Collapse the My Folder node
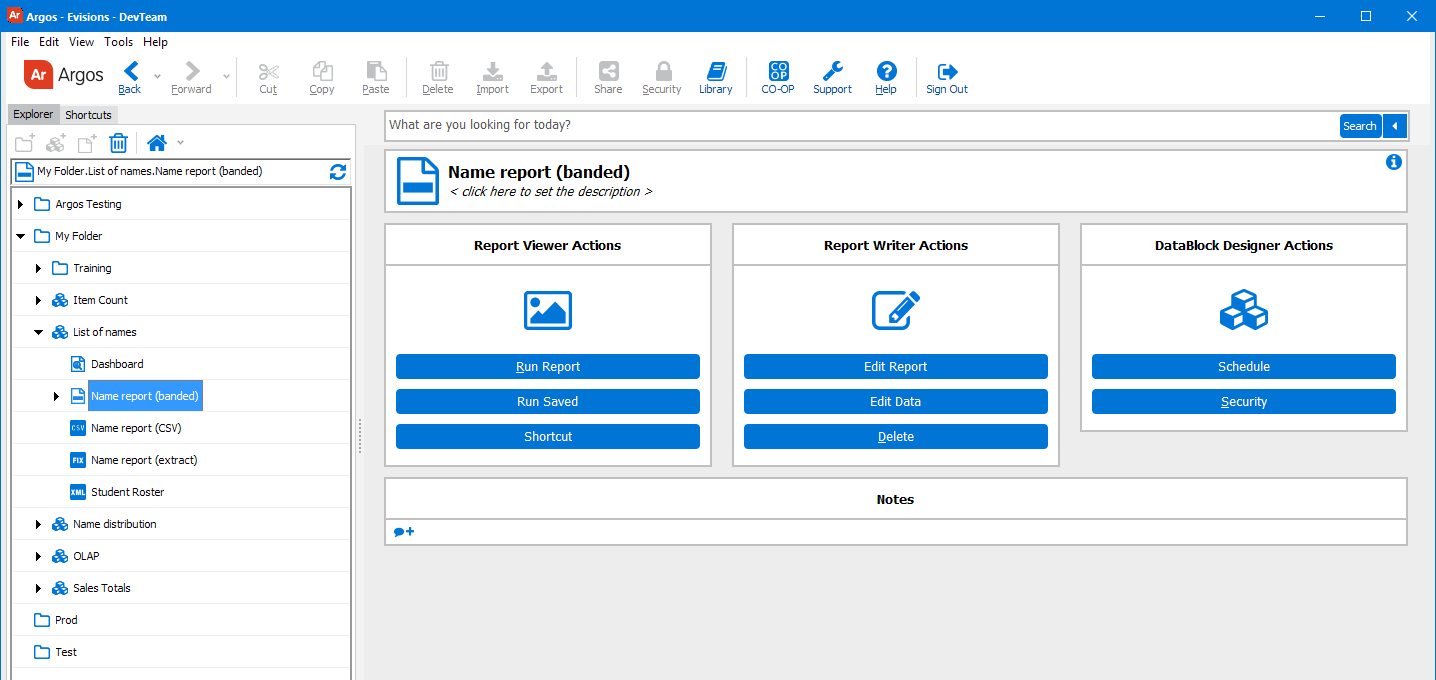Image resolution: width=1436 pixels, height=680 pixels. (21, 236)
